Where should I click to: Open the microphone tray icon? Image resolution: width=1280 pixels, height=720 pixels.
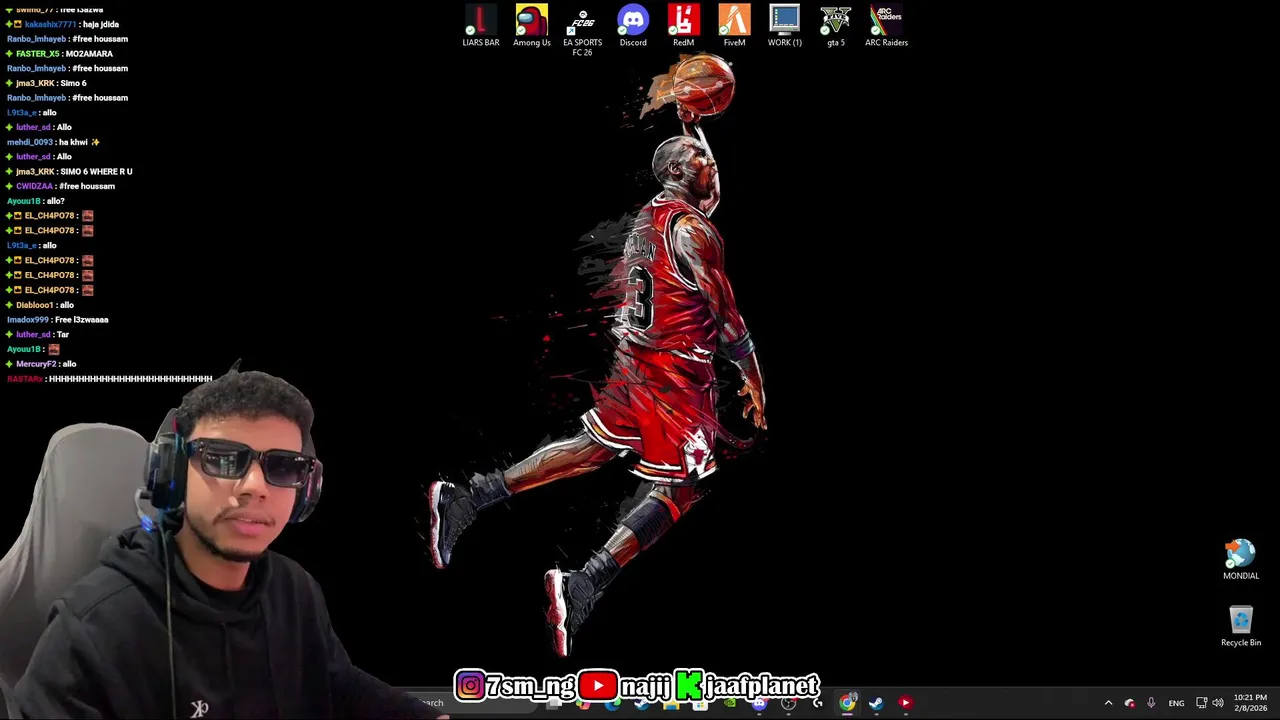tap(1151, 703)
